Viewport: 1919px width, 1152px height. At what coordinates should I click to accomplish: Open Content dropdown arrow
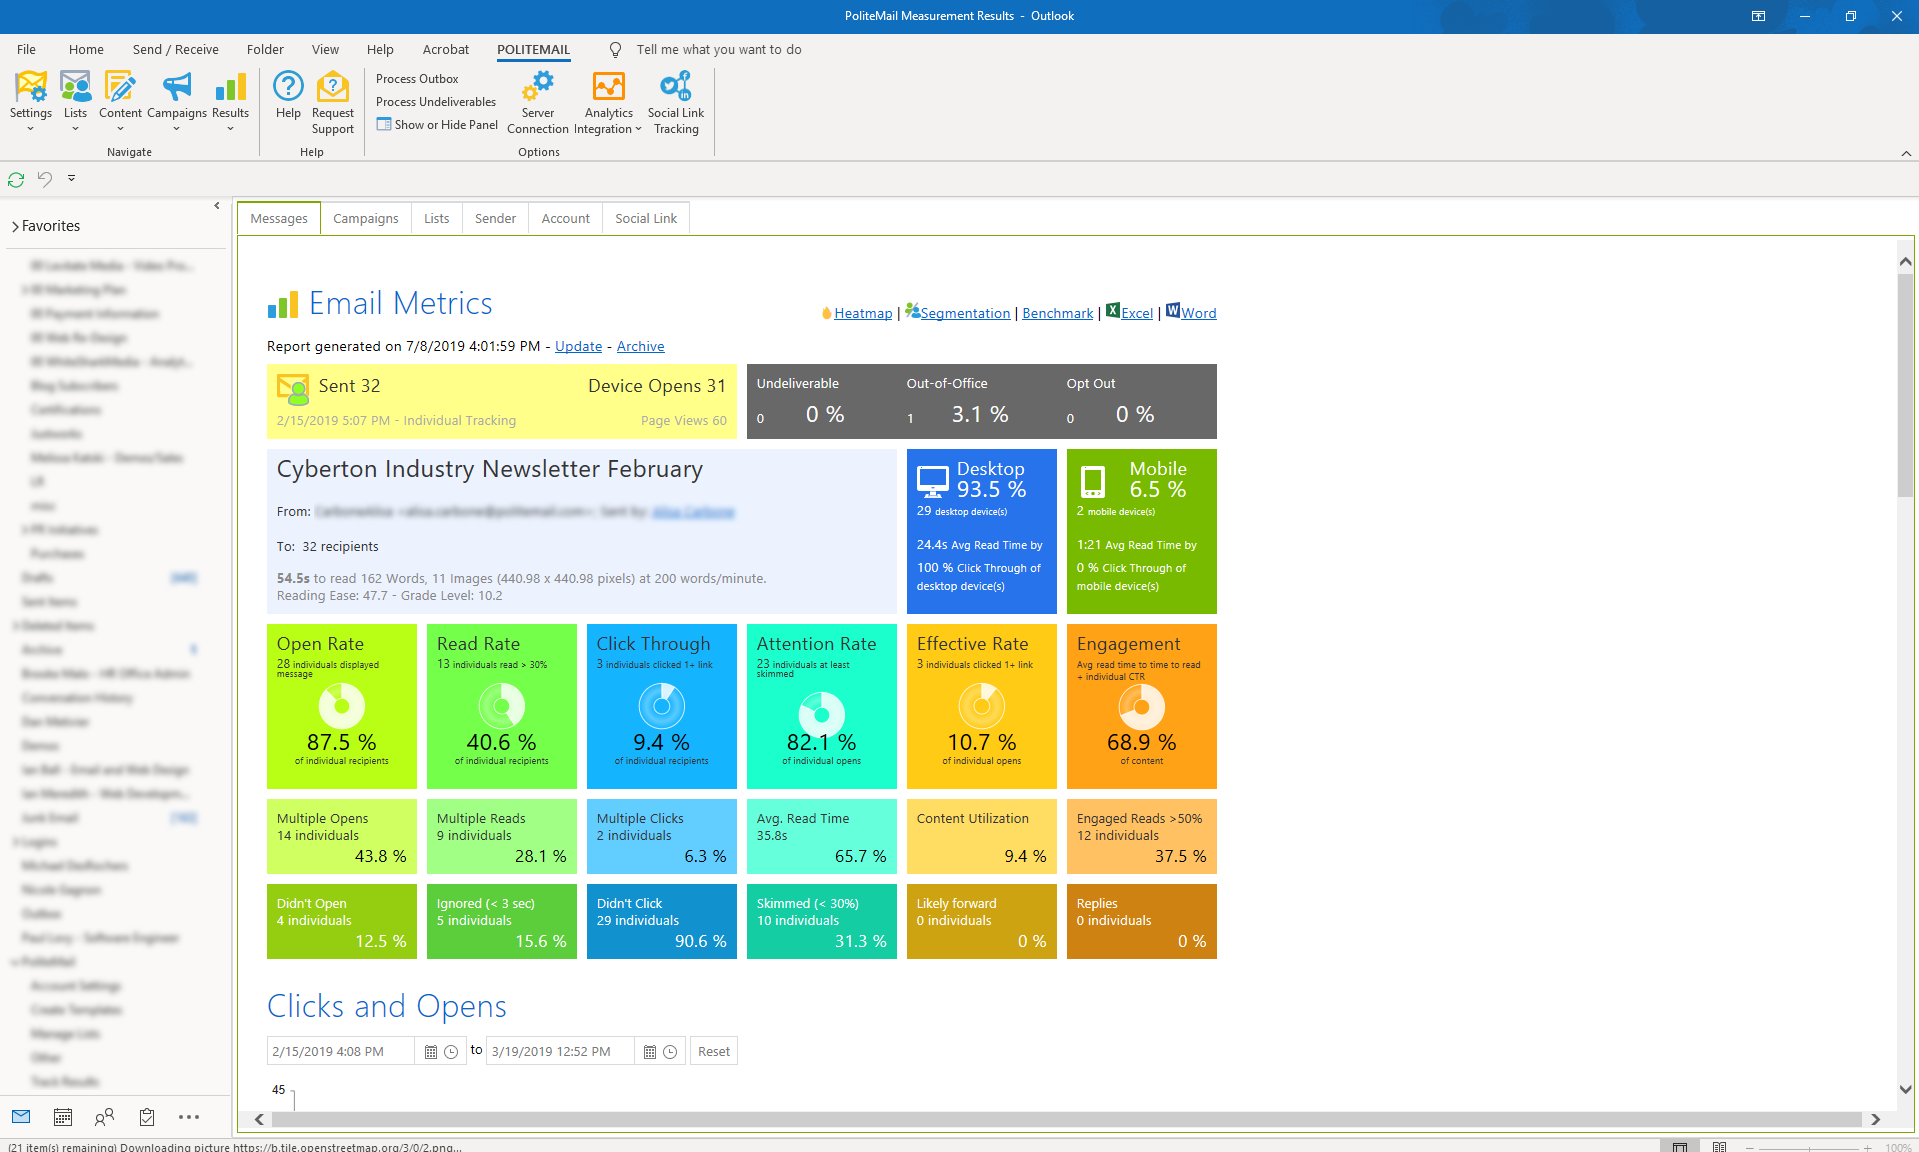point(120,128)
